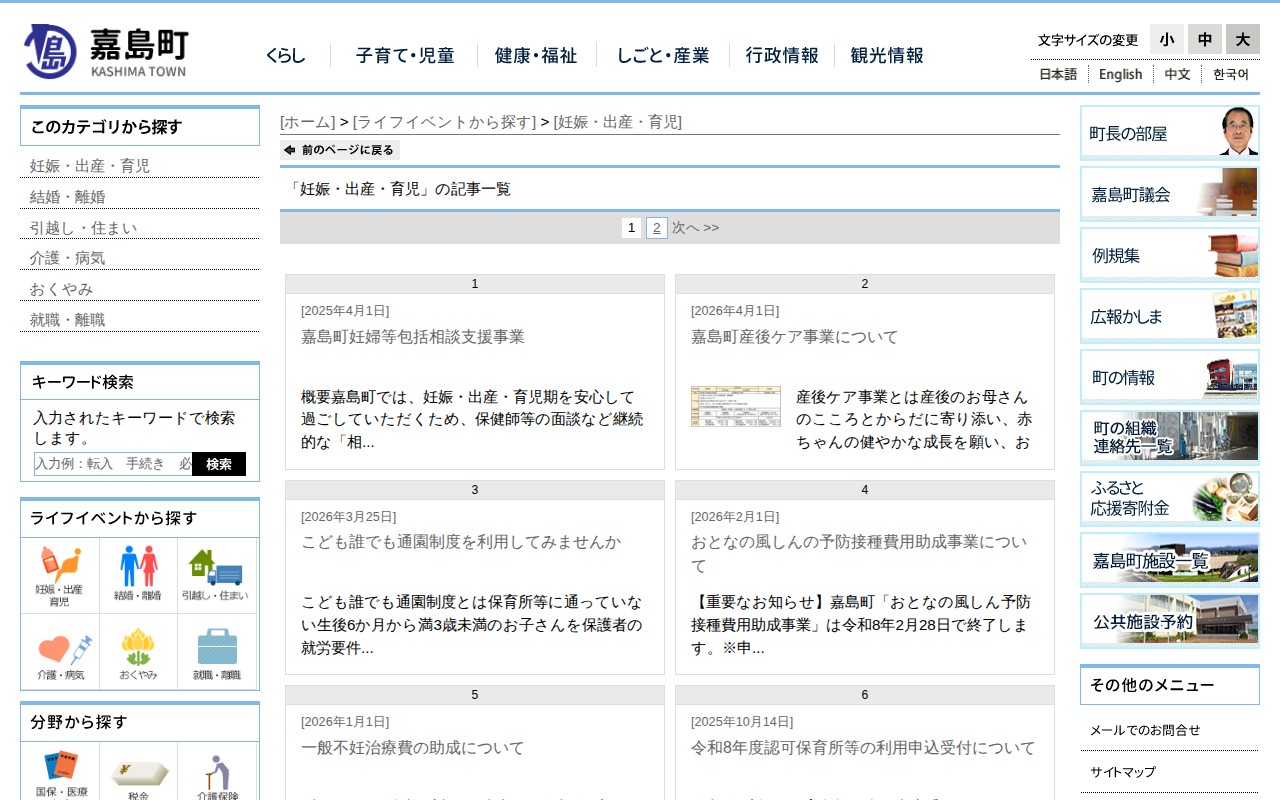Set text size to 大
The image size is (1280, 800).
1242,39
